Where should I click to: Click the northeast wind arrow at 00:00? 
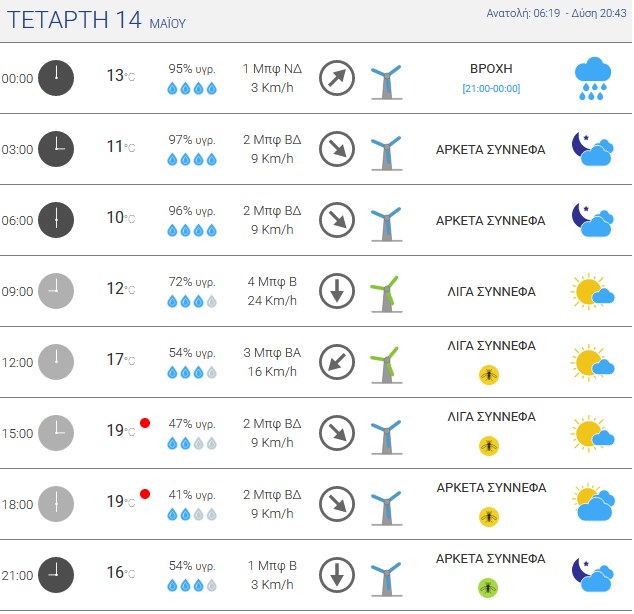(337, 78)
